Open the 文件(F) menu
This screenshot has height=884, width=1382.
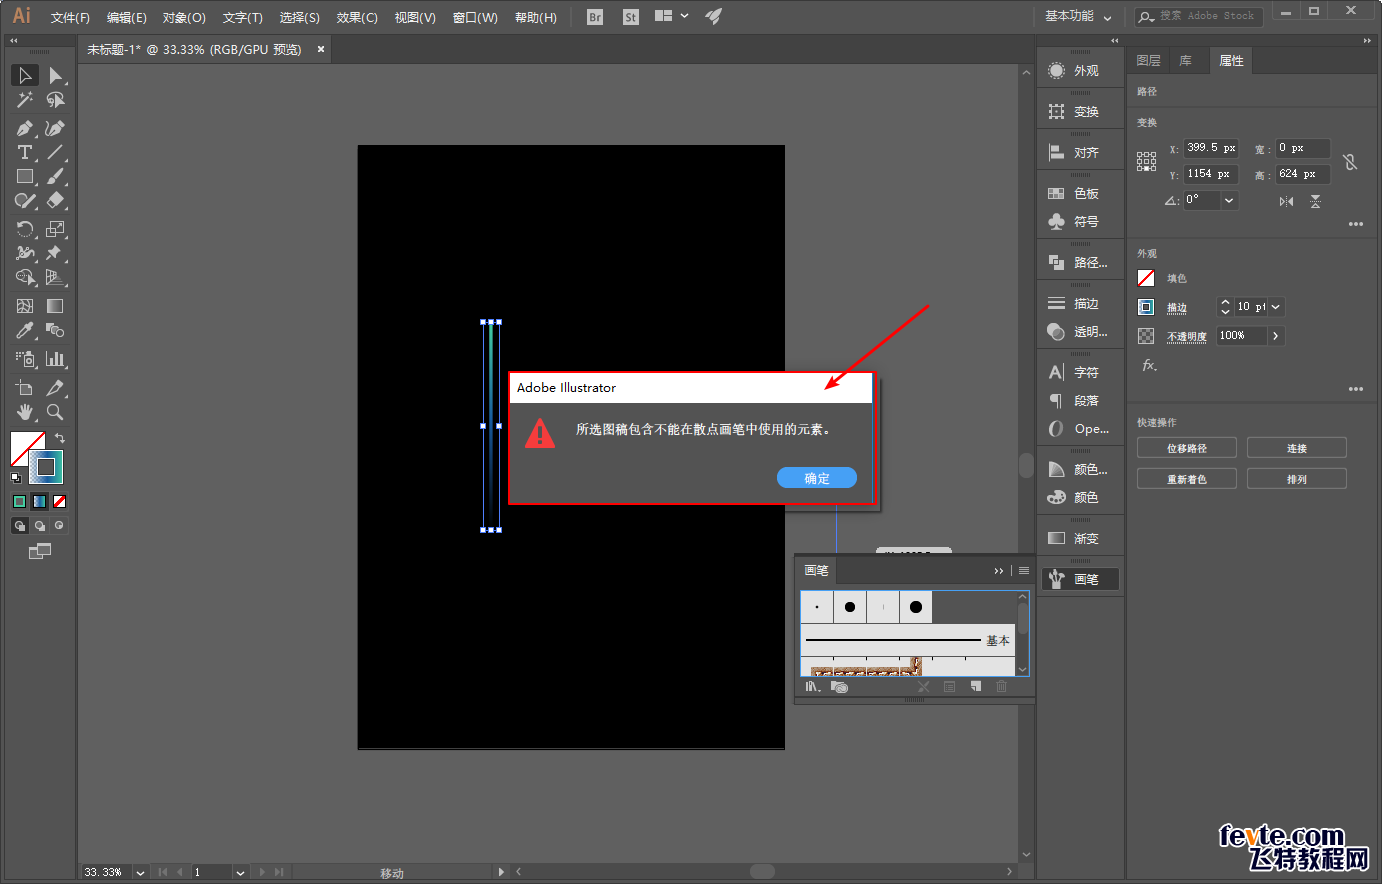[70, 17]
